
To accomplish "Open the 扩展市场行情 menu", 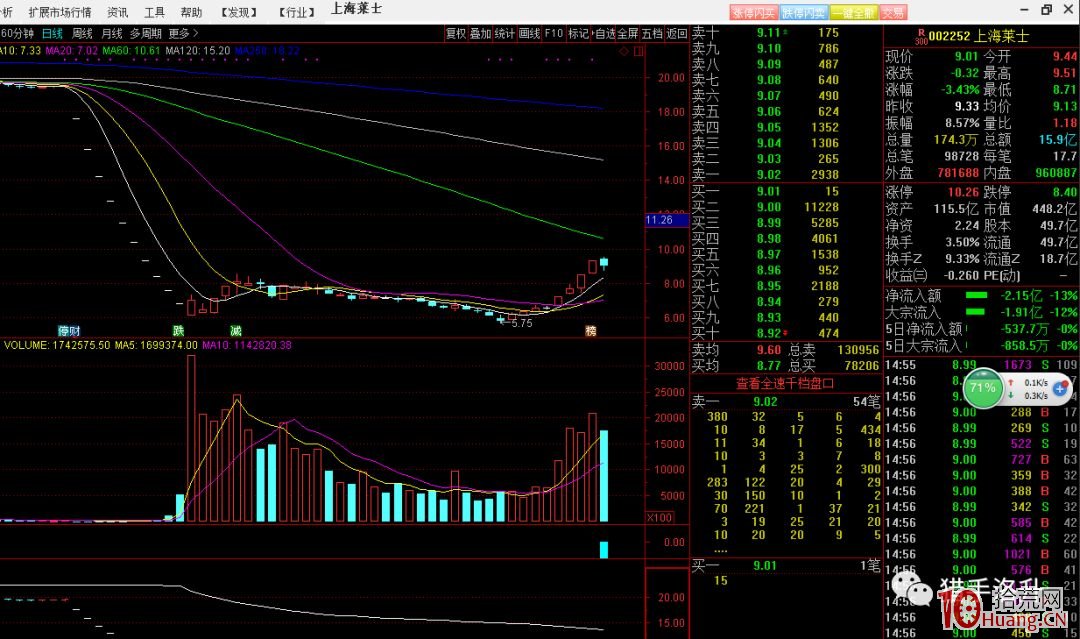I will pos(59,12).
